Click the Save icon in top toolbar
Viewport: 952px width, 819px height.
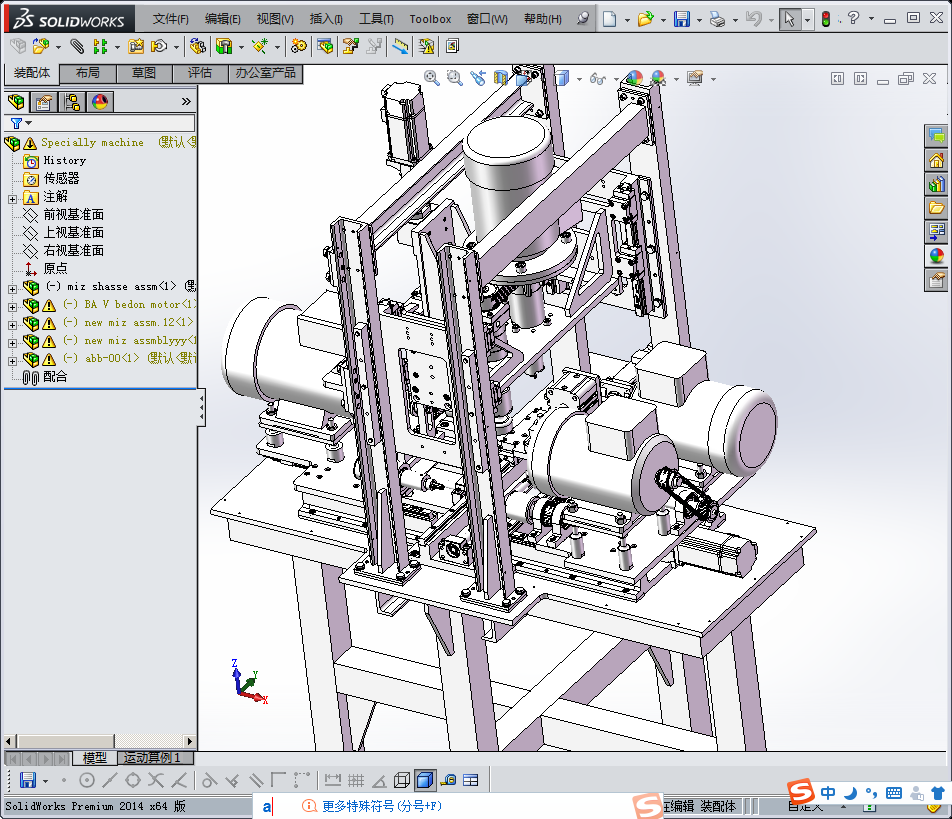[681, 19]
